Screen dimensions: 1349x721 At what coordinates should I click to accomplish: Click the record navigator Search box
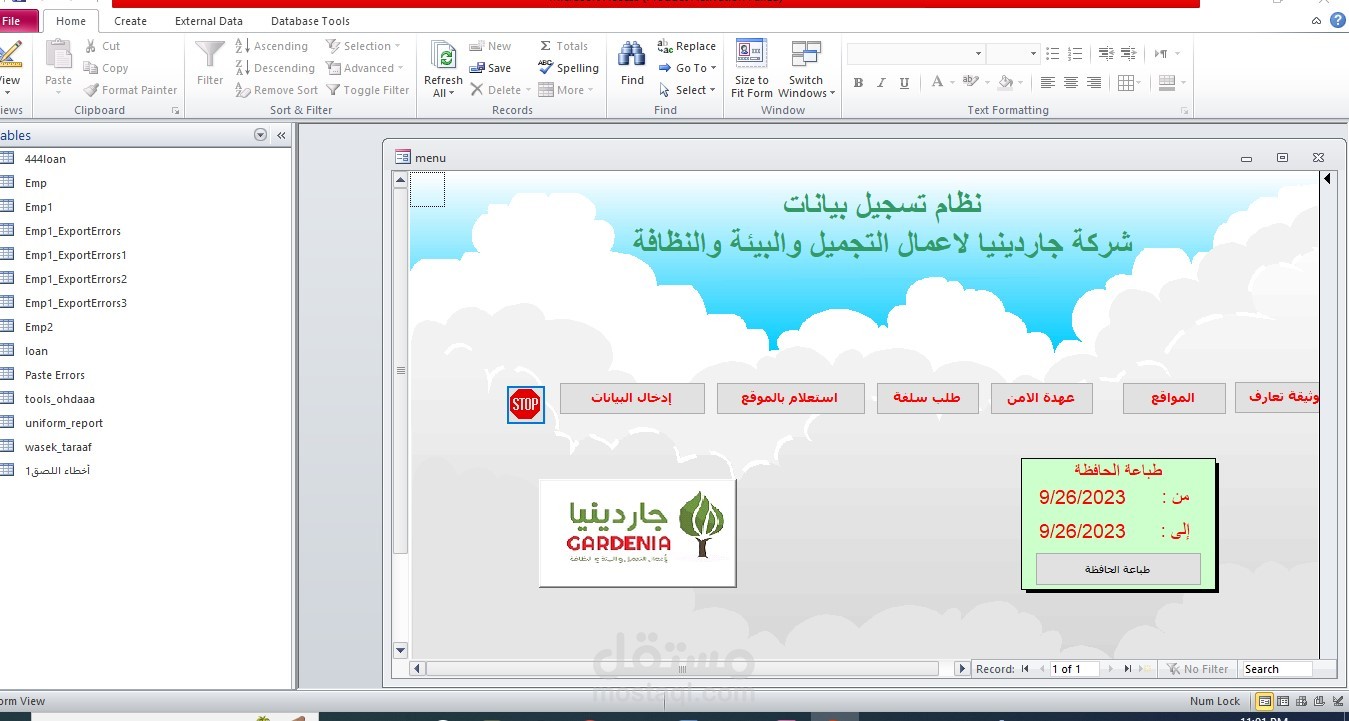pos(1276,669)
